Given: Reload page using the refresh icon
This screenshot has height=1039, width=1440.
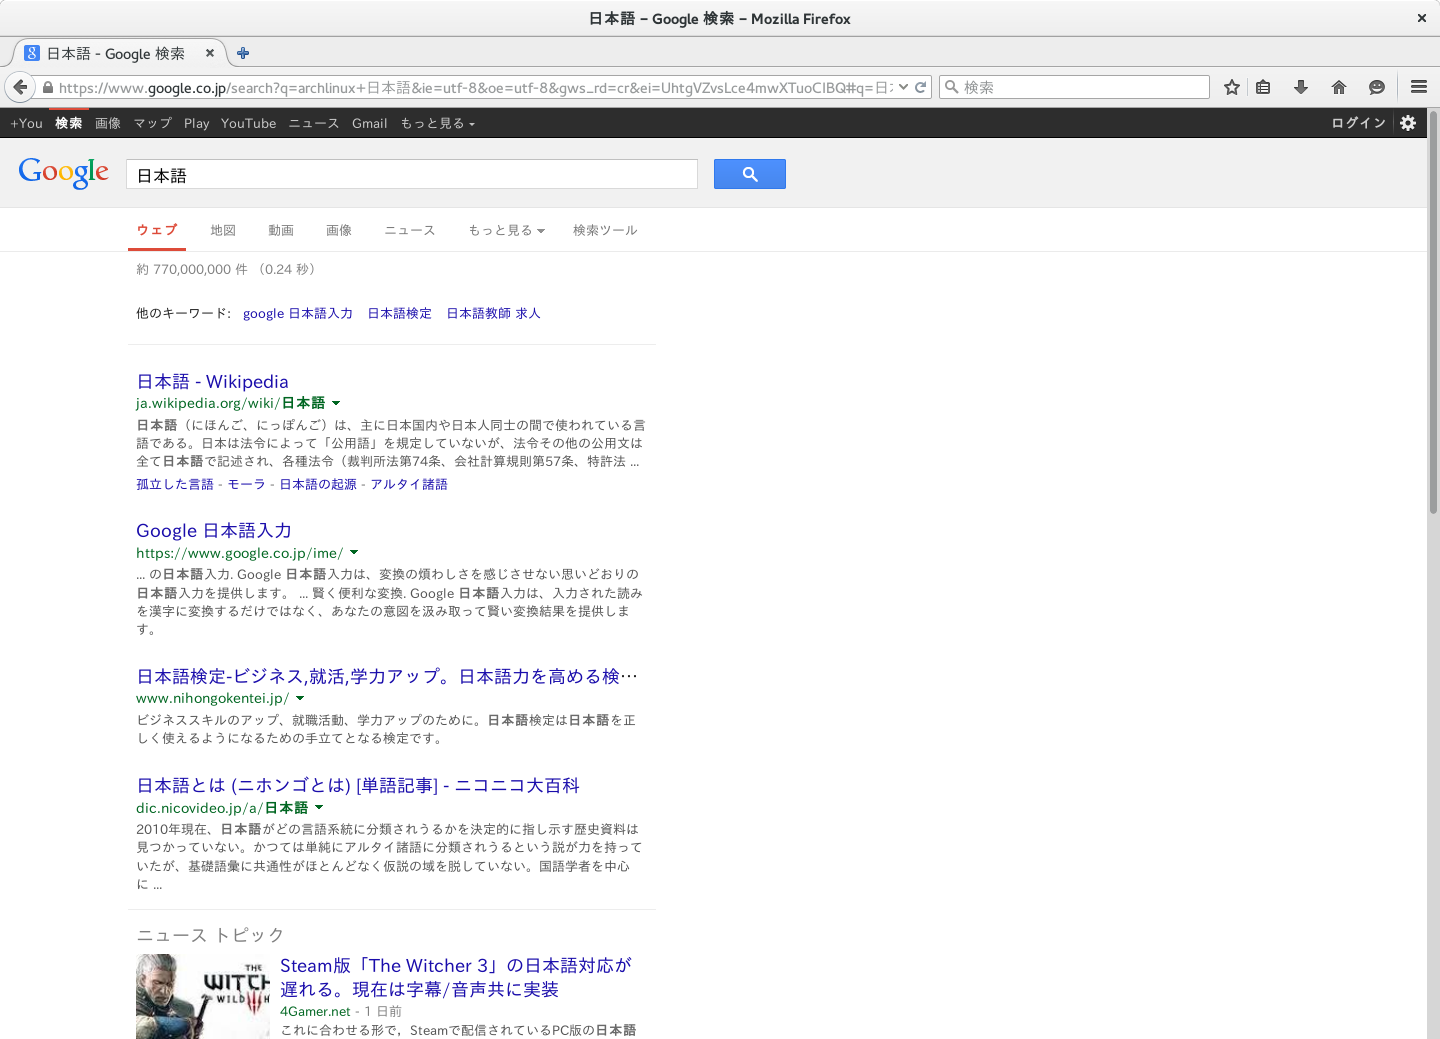Looking at the screenshot, I should click(921, 87).
